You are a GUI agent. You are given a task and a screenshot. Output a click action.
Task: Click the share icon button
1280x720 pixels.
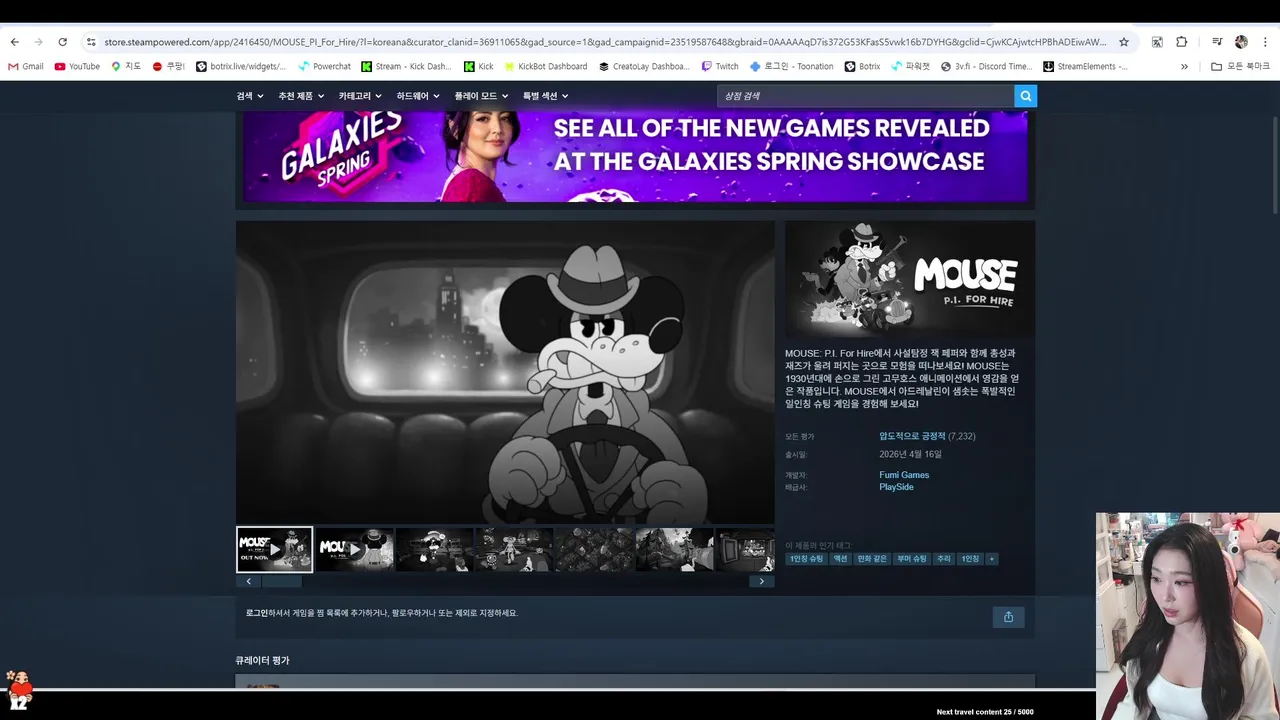pos(1008,617)
